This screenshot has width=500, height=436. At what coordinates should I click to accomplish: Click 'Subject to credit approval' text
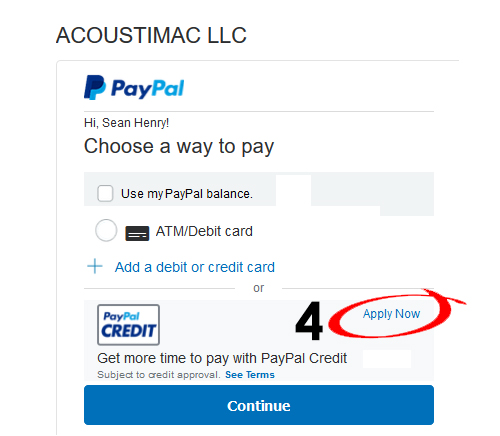(x=159, y=375)
